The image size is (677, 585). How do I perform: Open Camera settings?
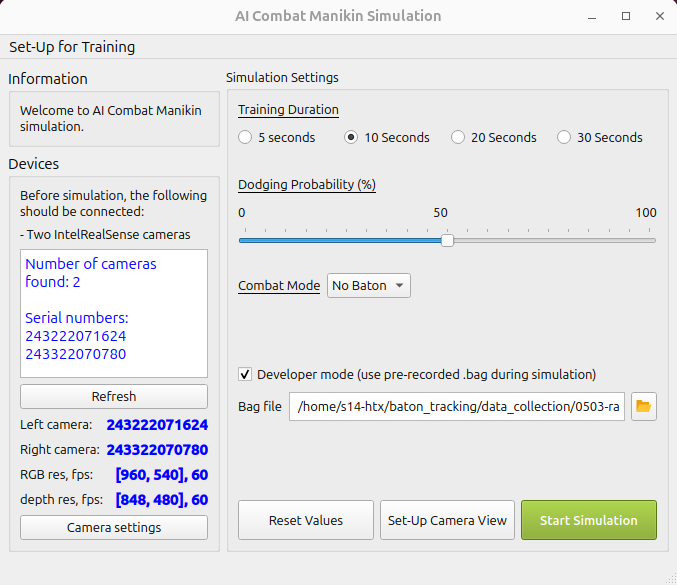(x=114, y=527)
